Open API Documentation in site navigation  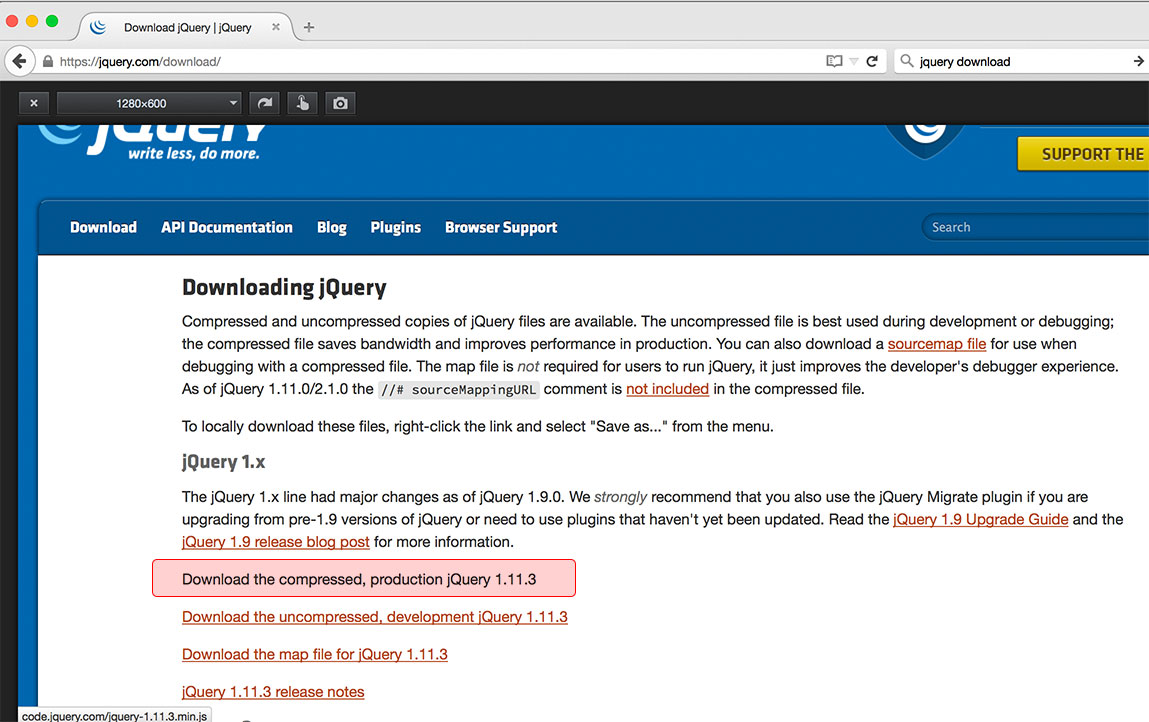(x=227, y=227)
